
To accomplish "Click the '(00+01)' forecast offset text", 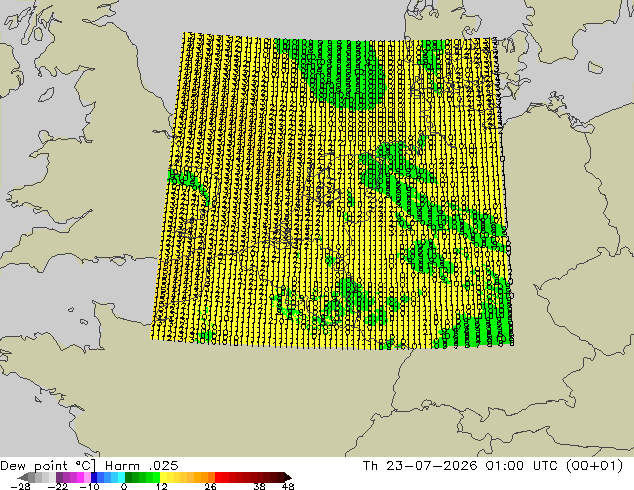I will [594, 466].
